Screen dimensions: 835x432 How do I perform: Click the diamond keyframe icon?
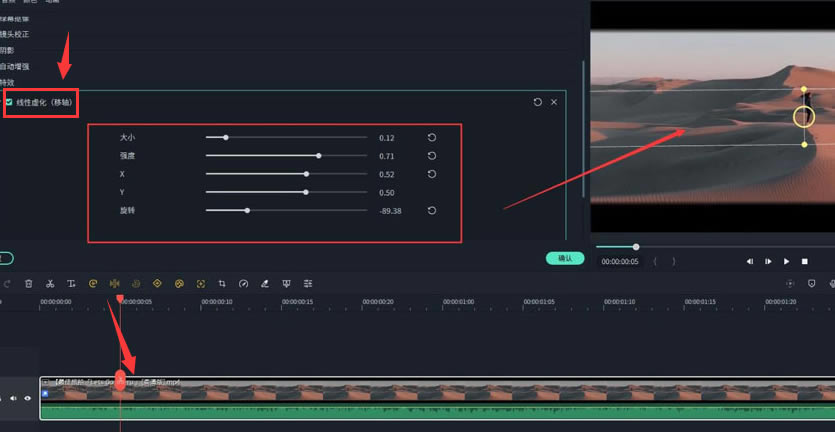(157, 284)
